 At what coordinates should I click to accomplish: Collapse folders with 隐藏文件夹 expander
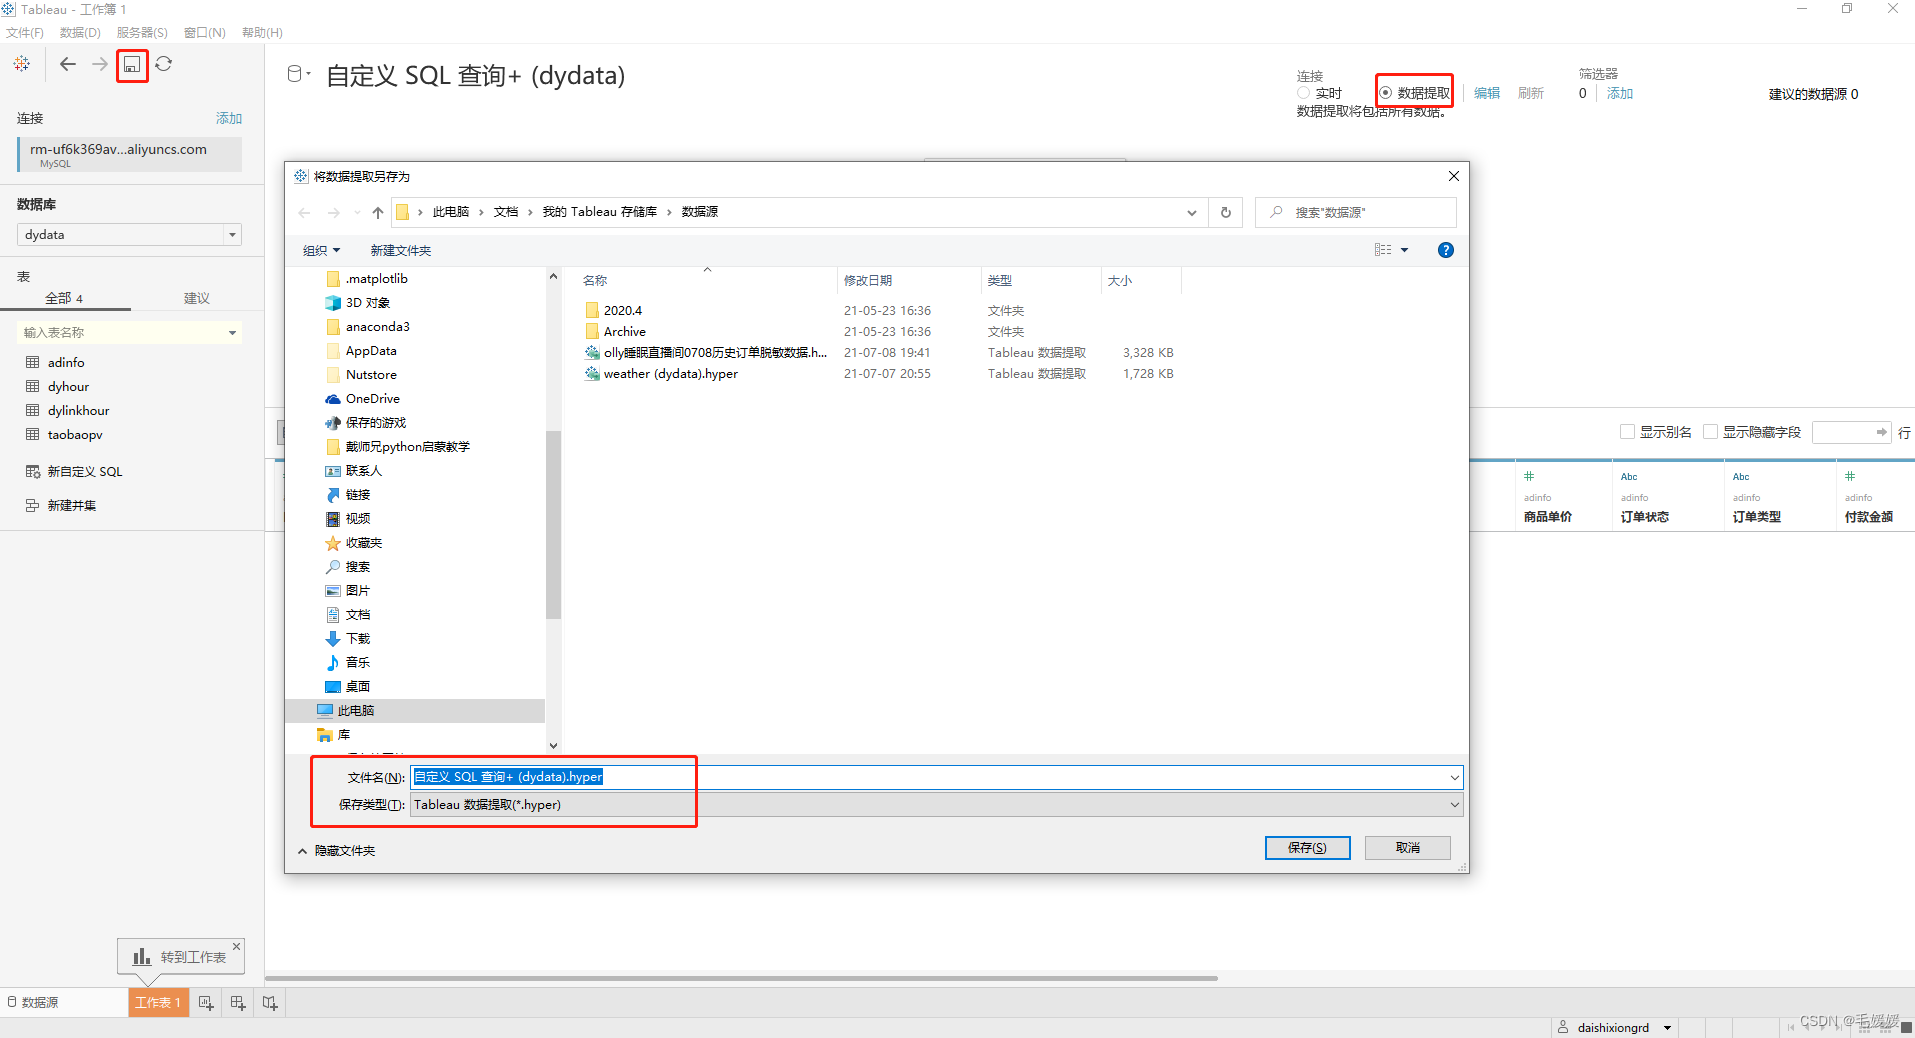click(336, 851)
